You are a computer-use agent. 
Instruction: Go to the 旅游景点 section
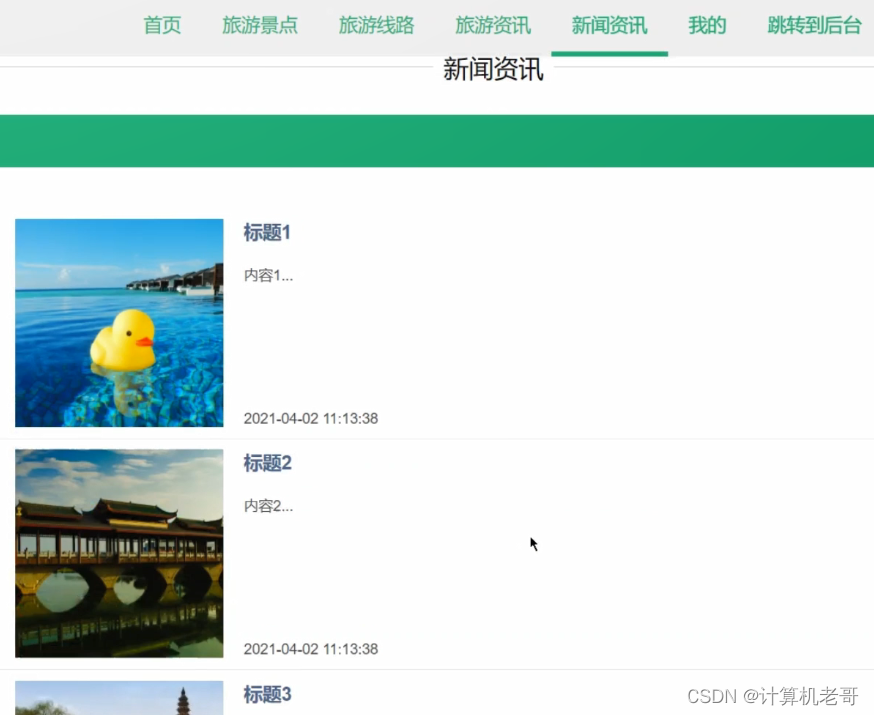(x=260, y=26)
